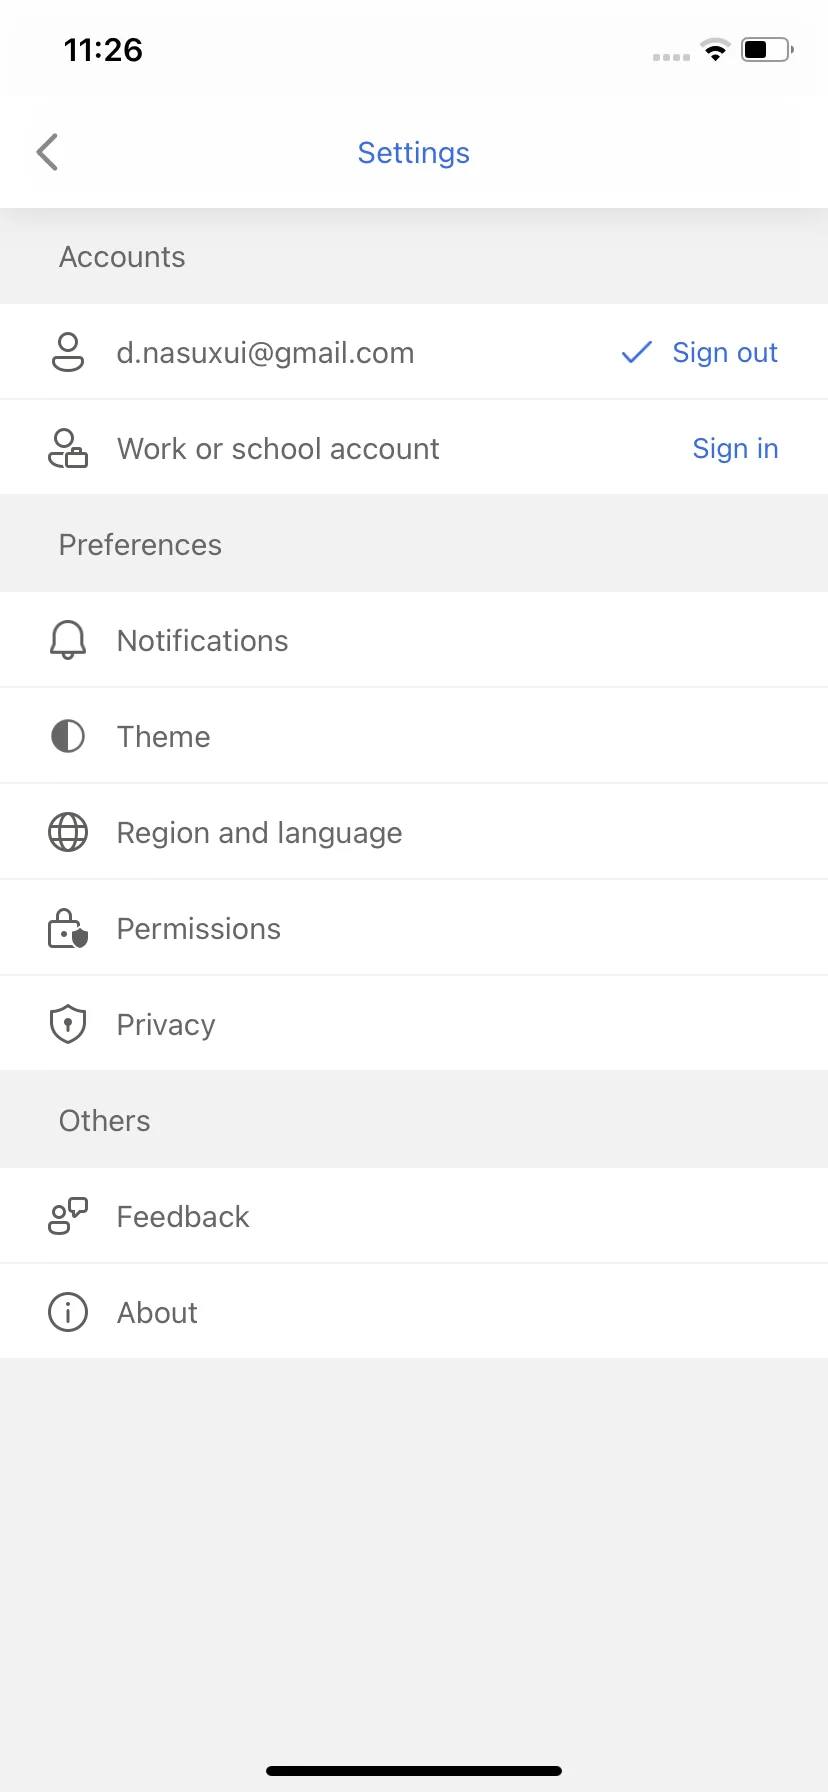Open the About page

414,1312
